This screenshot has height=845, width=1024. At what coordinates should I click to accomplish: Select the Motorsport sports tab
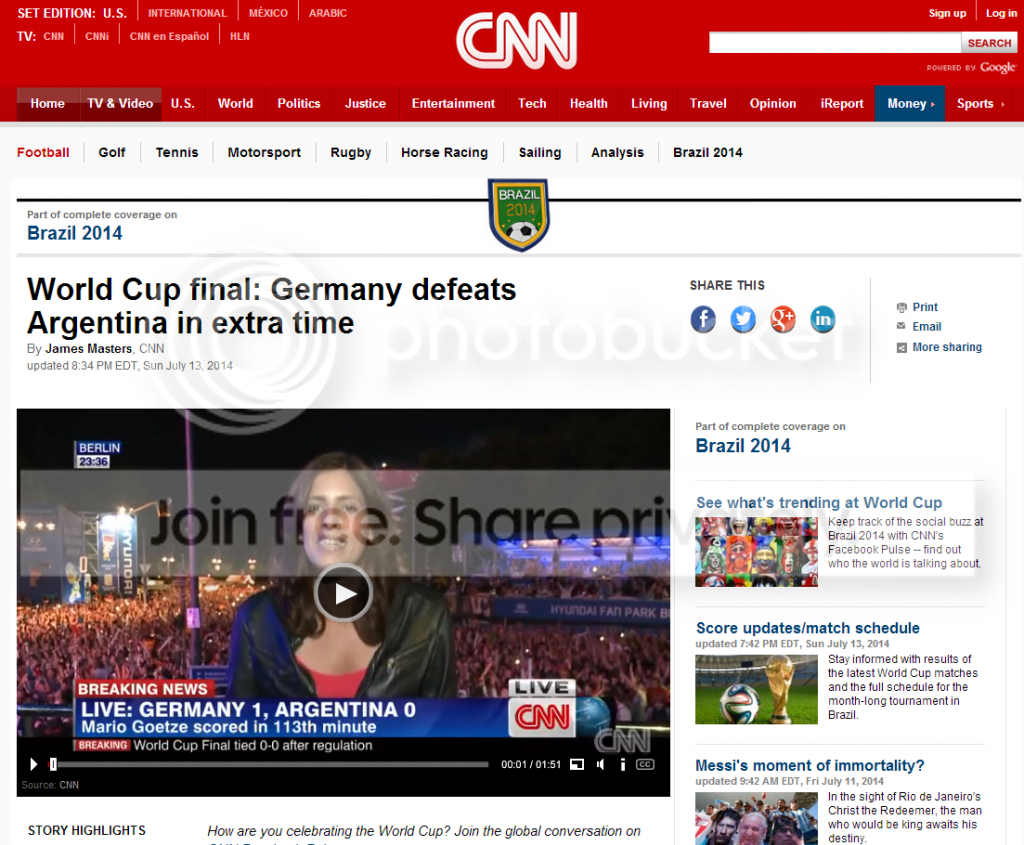pos(264,152)
